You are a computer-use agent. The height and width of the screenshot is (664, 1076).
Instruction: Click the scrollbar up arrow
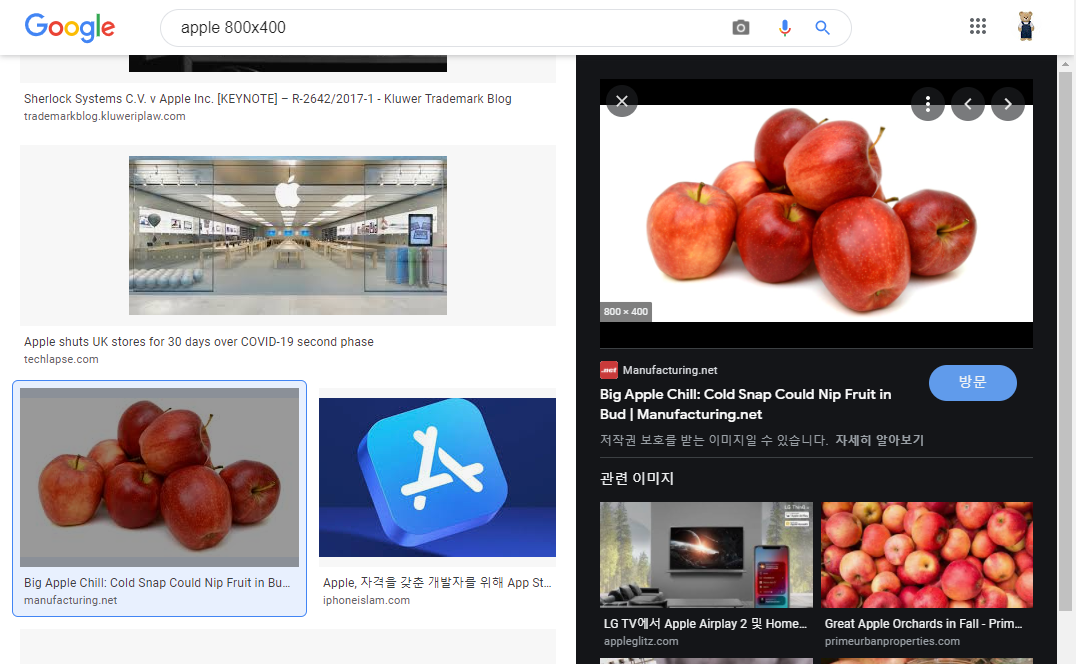1065,64
